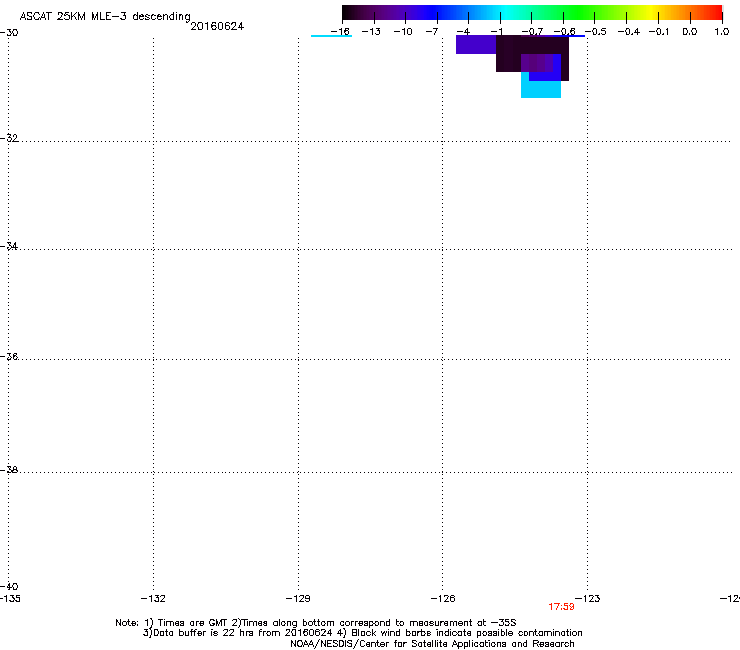The height and width of the screenshot is (650, 740).
Task: Click the -135 longitude axis label
Action: pos(10,599)
